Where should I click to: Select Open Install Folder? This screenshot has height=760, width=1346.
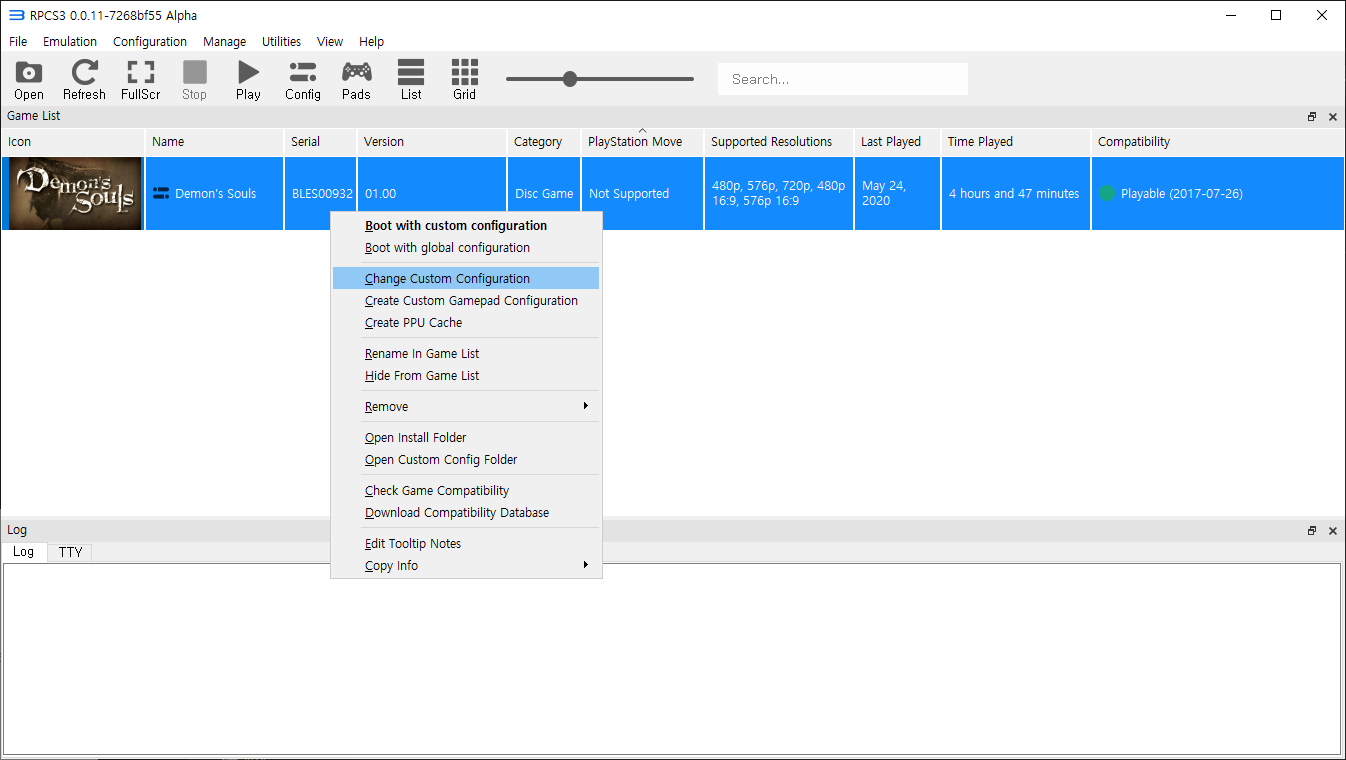(x=466, y=438)
